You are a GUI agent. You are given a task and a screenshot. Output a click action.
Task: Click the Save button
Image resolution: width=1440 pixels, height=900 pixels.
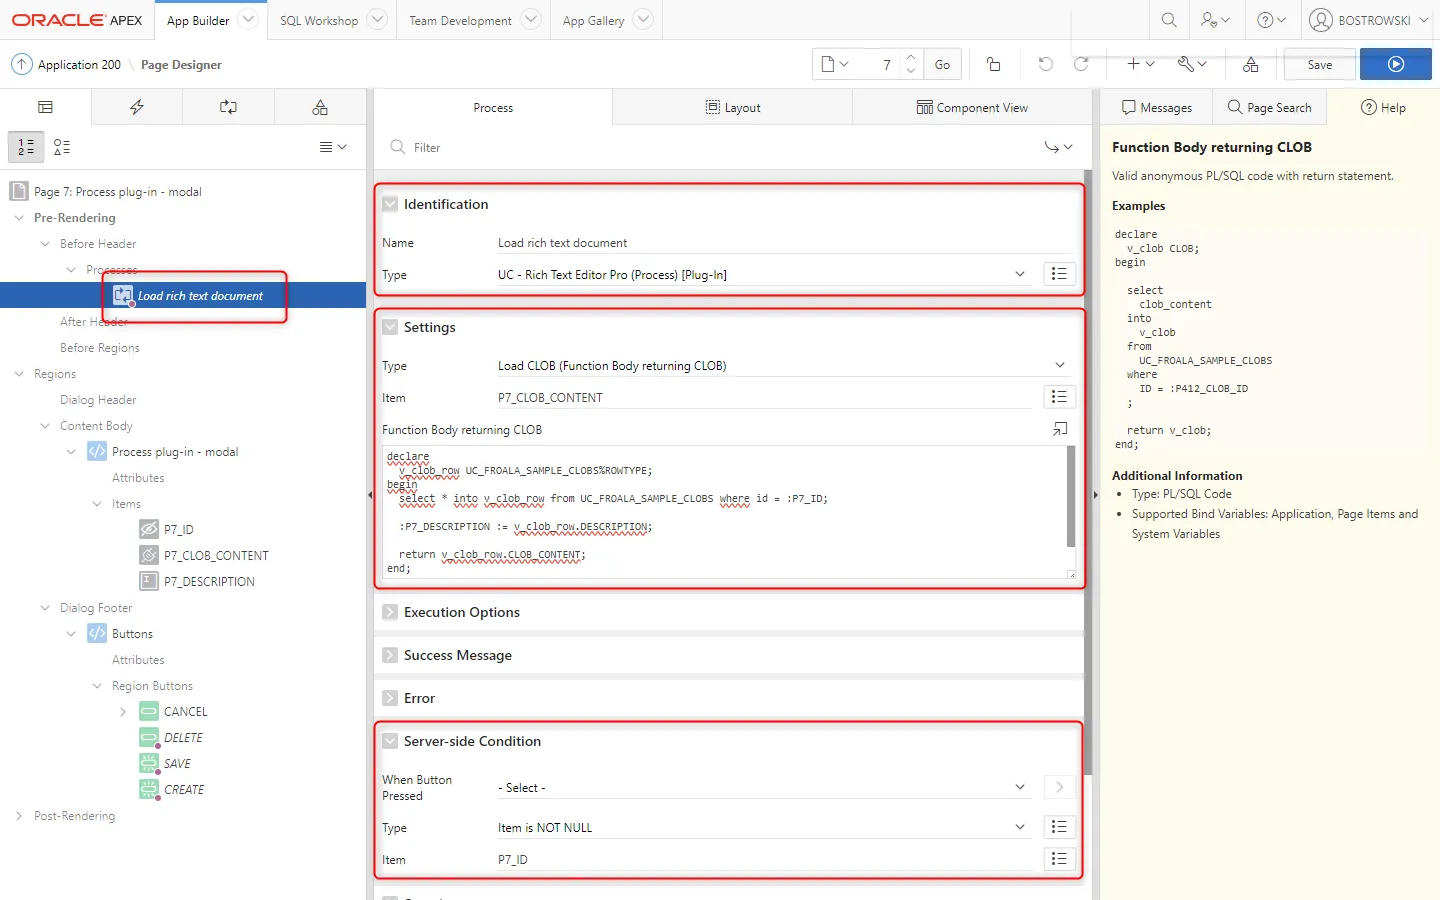pos(1319,64)
